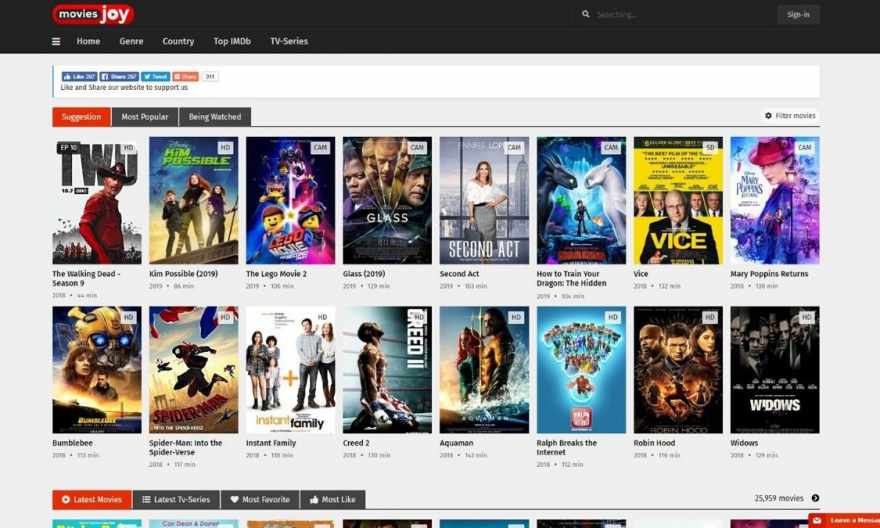The image size is (880, 528).
Task: Open the Leave a Message chat widget
Action: click(x=844, y=520)
